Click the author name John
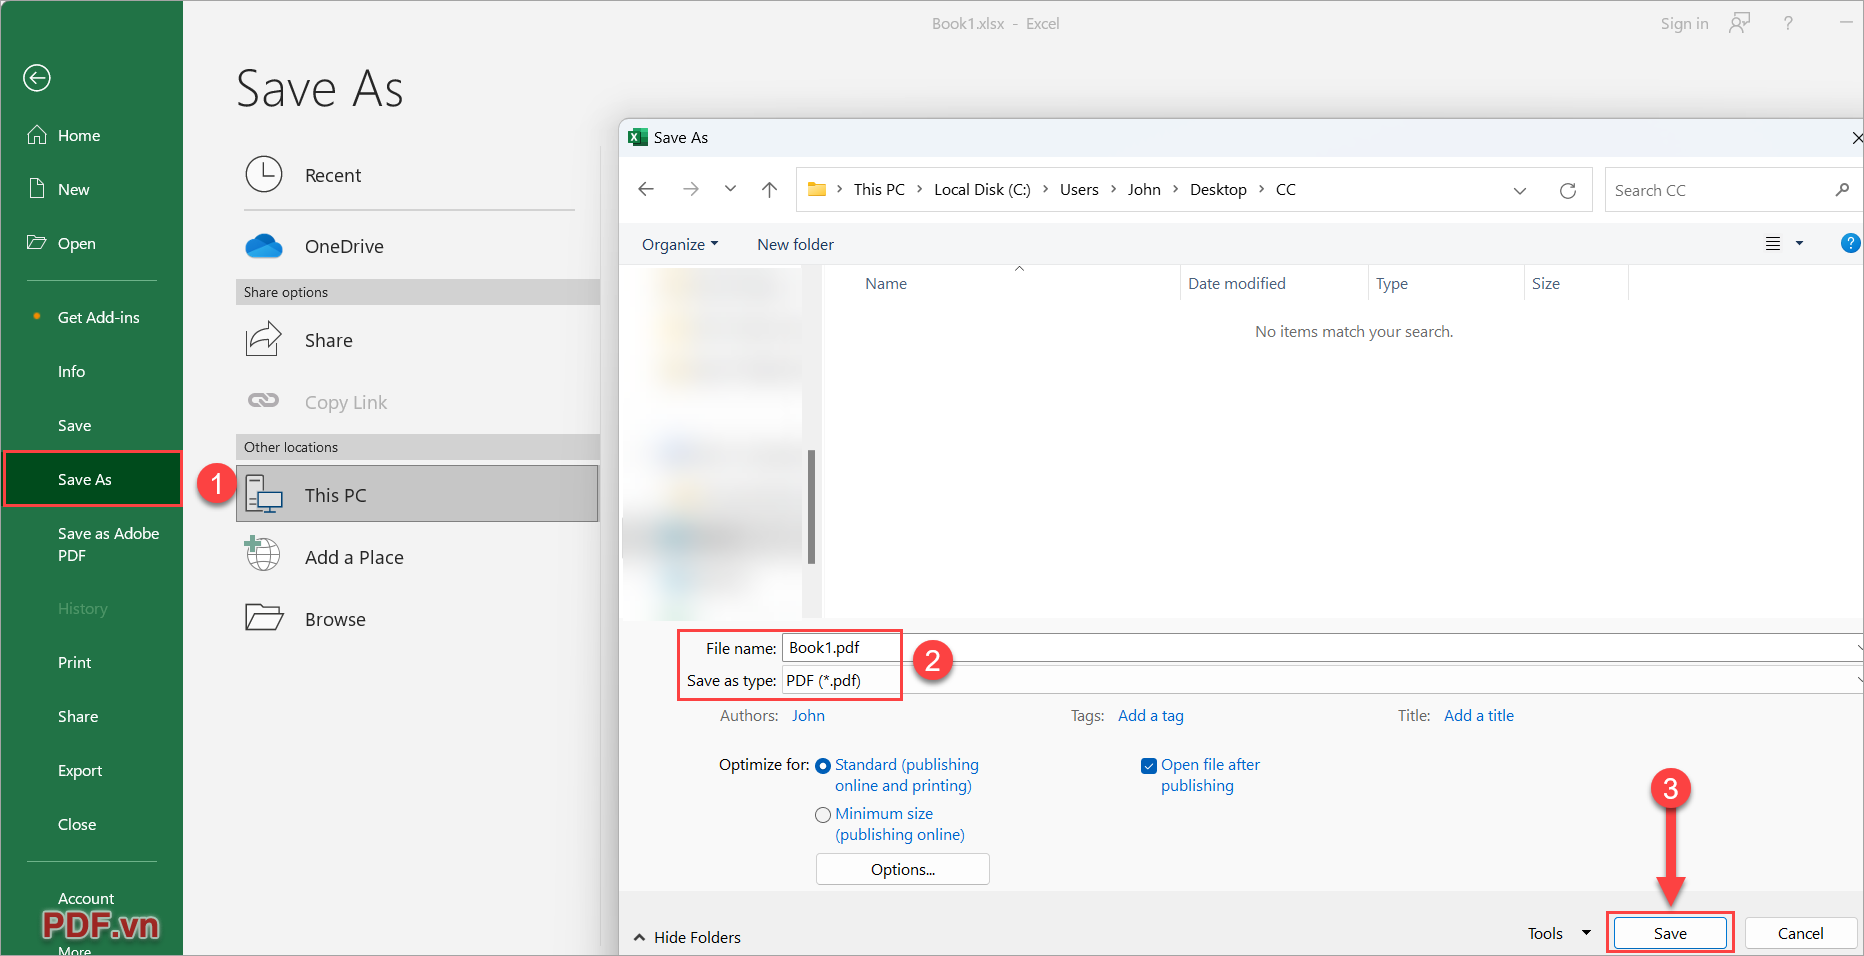 pos(808,715)
